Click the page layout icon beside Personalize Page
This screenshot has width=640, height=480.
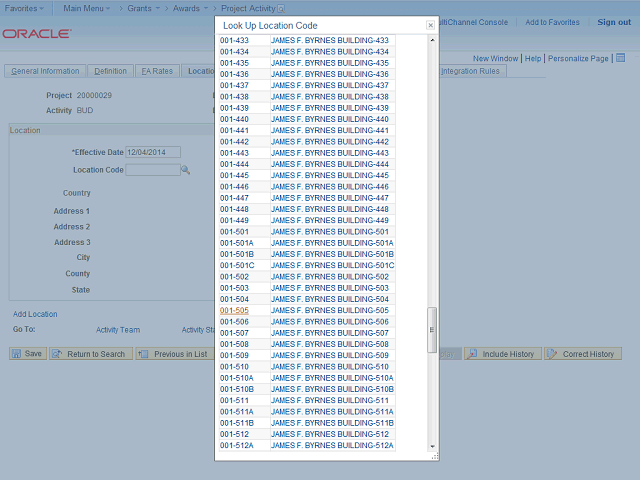pos(620,58)
